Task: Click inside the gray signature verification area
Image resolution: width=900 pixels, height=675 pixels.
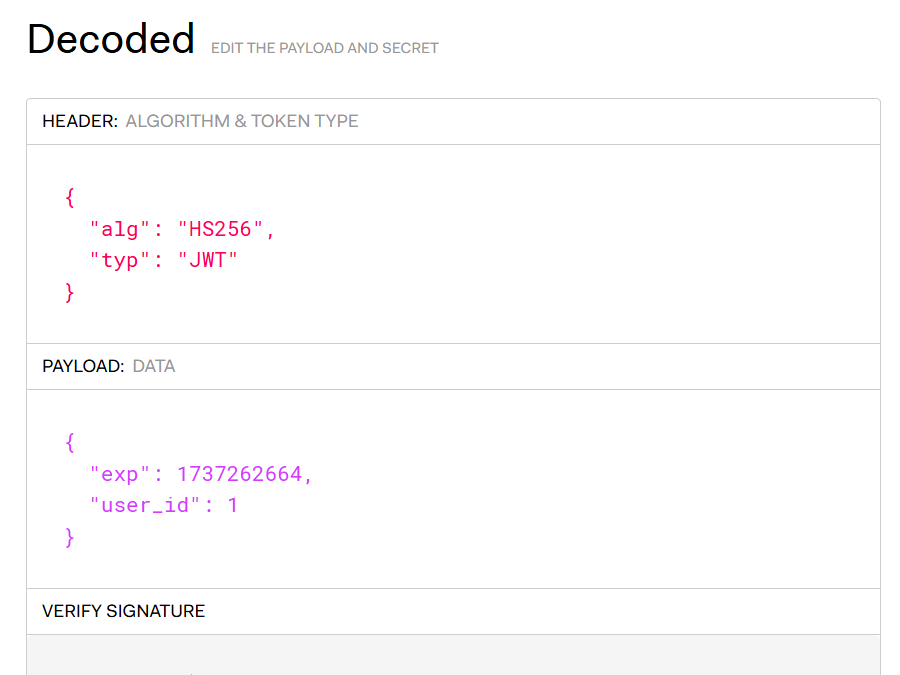Action: click(x=450, y=656)
